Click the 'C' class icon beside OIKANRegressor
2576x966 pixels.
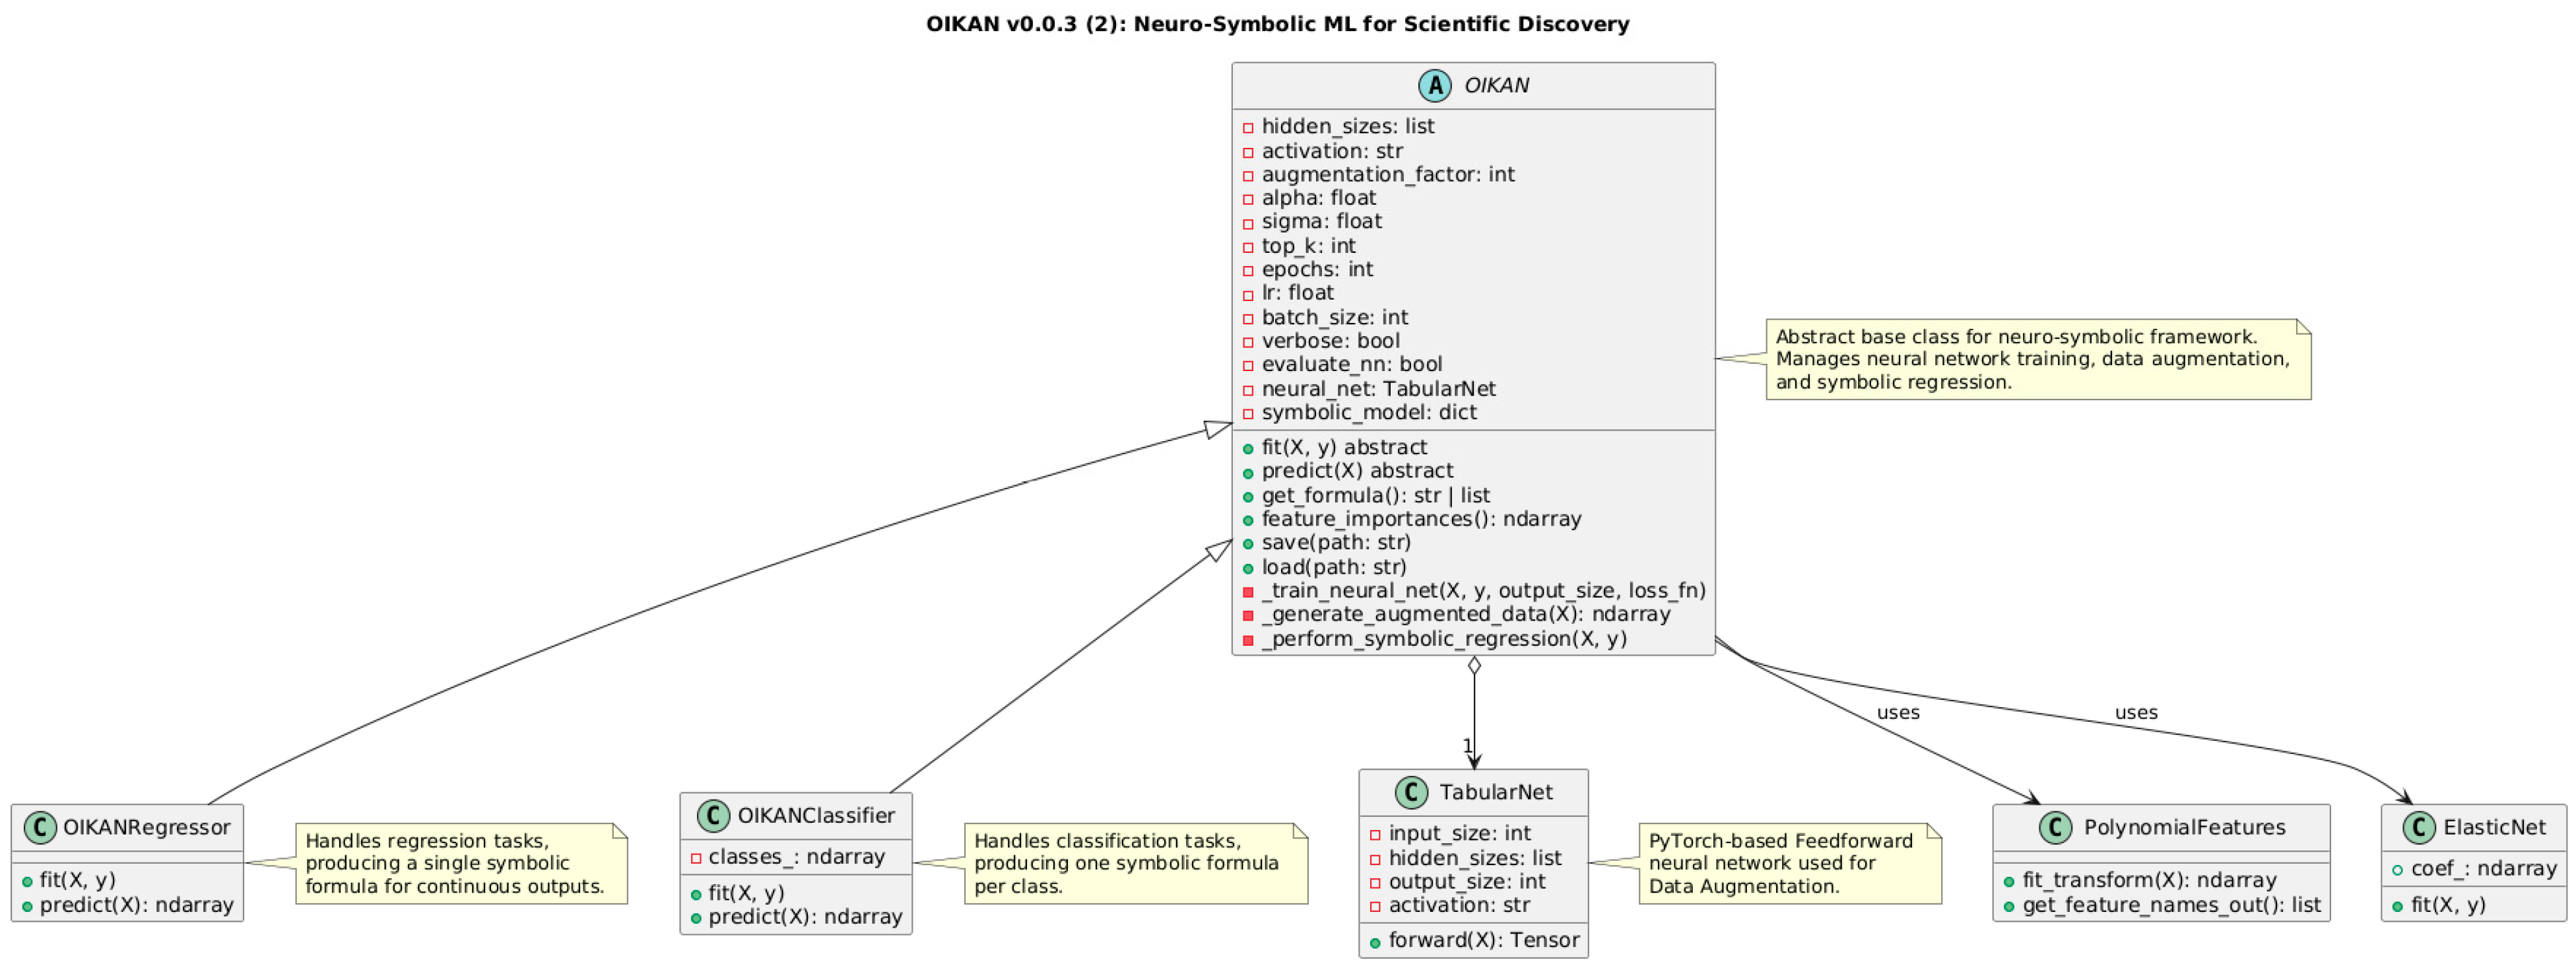[x=39, y=828]
